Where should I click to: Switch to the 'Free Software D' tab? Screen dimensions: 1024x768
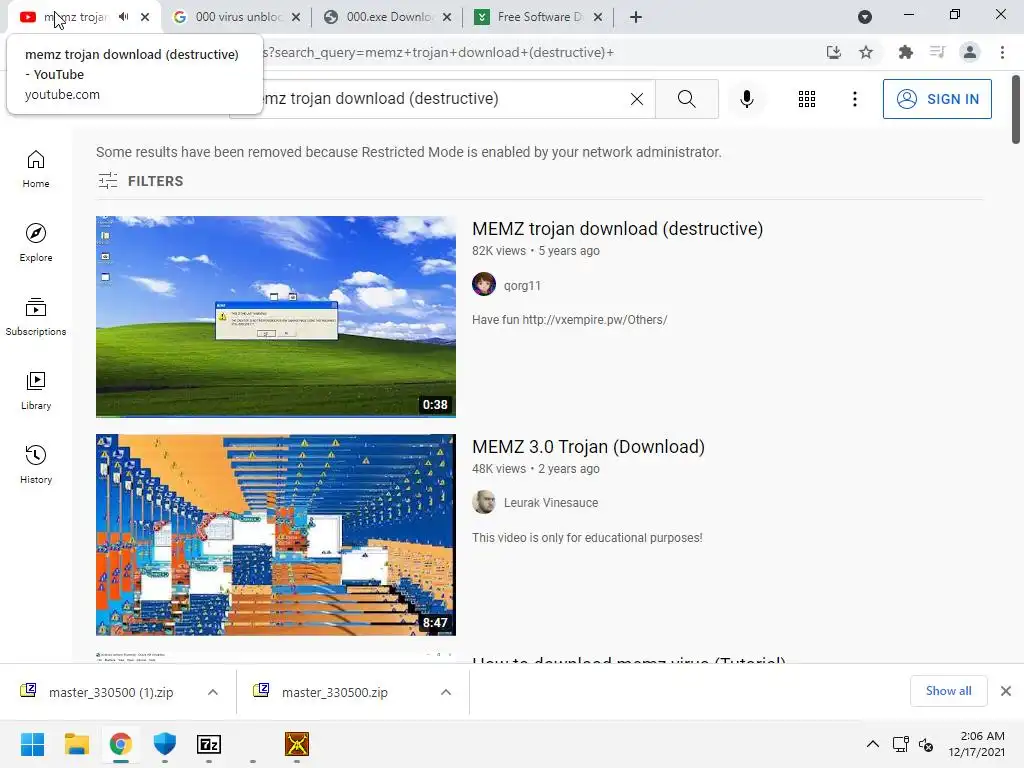(x=538, y=17)
